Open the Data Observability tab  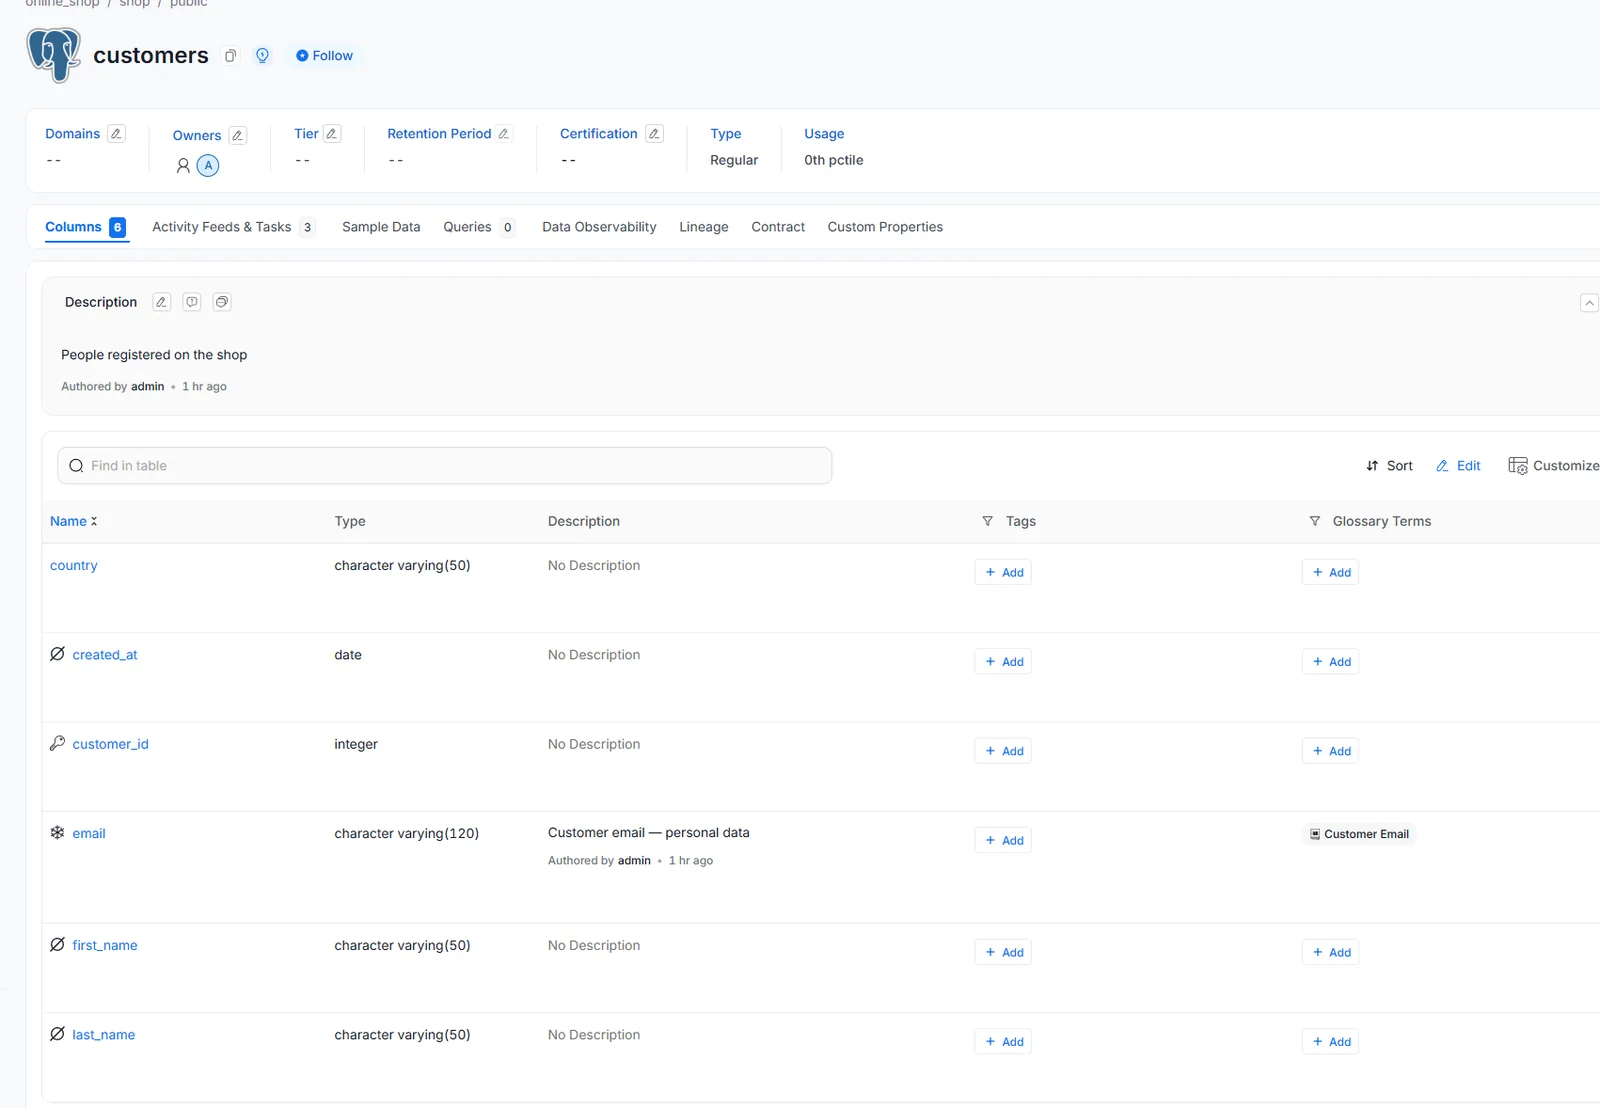tap(599, 227)
